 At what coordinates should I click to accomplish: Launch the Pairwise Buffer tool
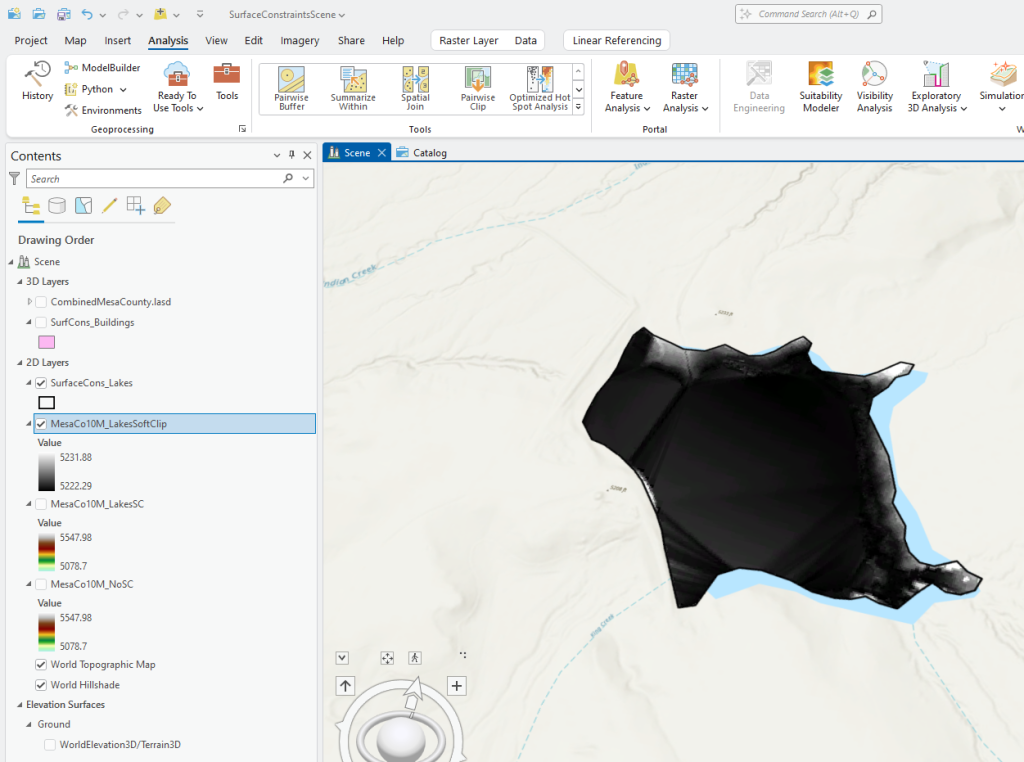pyautogui.click(x=291, y=88)
